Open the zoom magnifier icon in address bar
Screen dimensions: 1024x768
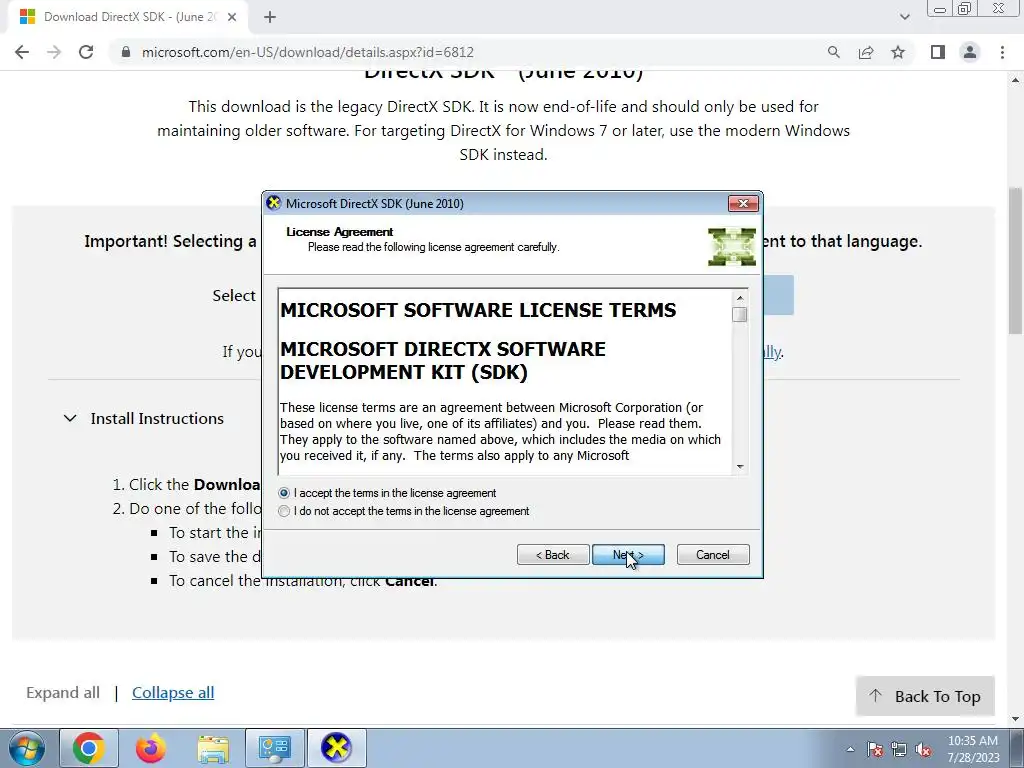(834, 52)
